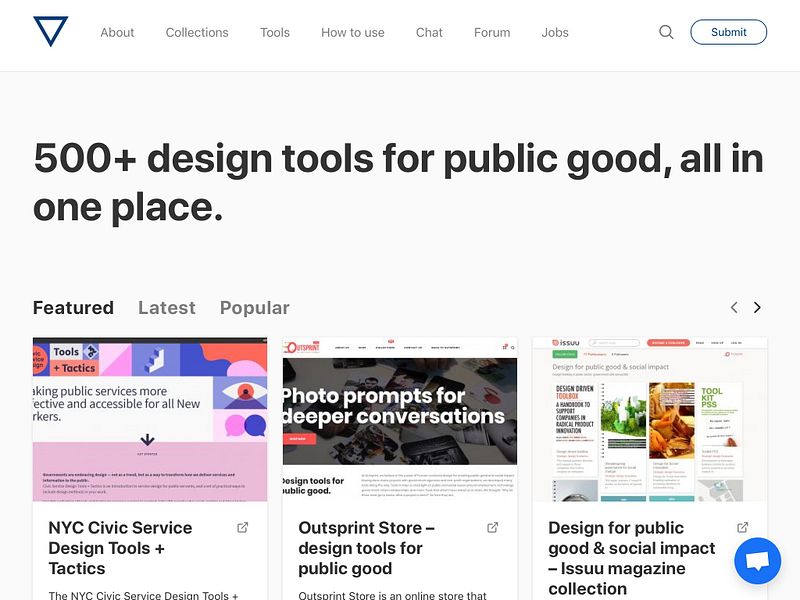Screen dimensions: 800x600
Task: Open the Jobs nav link
Action: coord(555,33)
